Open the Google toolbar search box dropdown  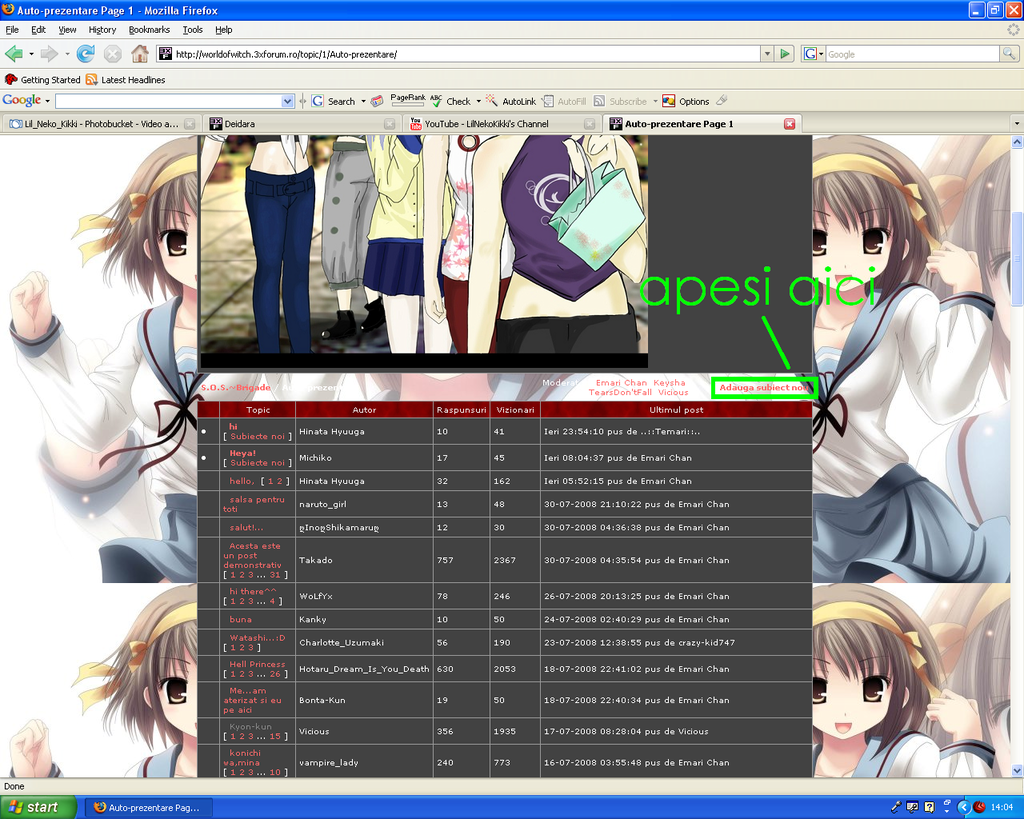[287, 101]
